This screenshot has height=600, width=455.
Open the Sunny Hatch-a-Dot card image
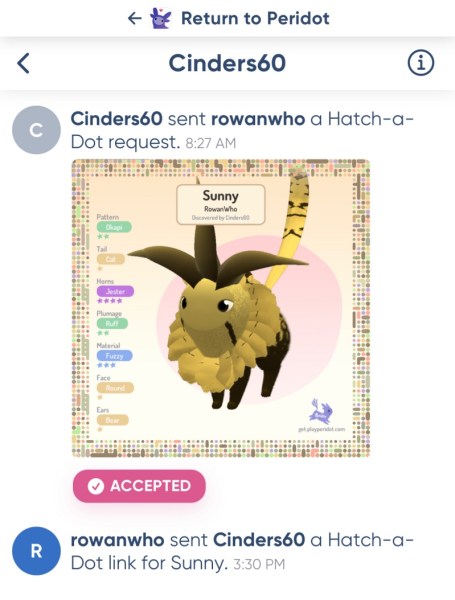(x=221, y=308)
